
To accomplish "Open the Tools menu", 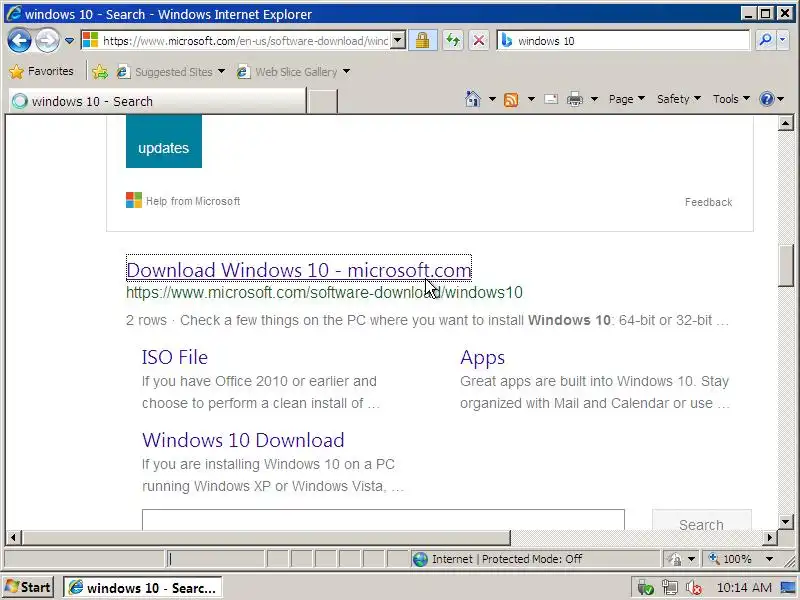I will click(731, 99).
